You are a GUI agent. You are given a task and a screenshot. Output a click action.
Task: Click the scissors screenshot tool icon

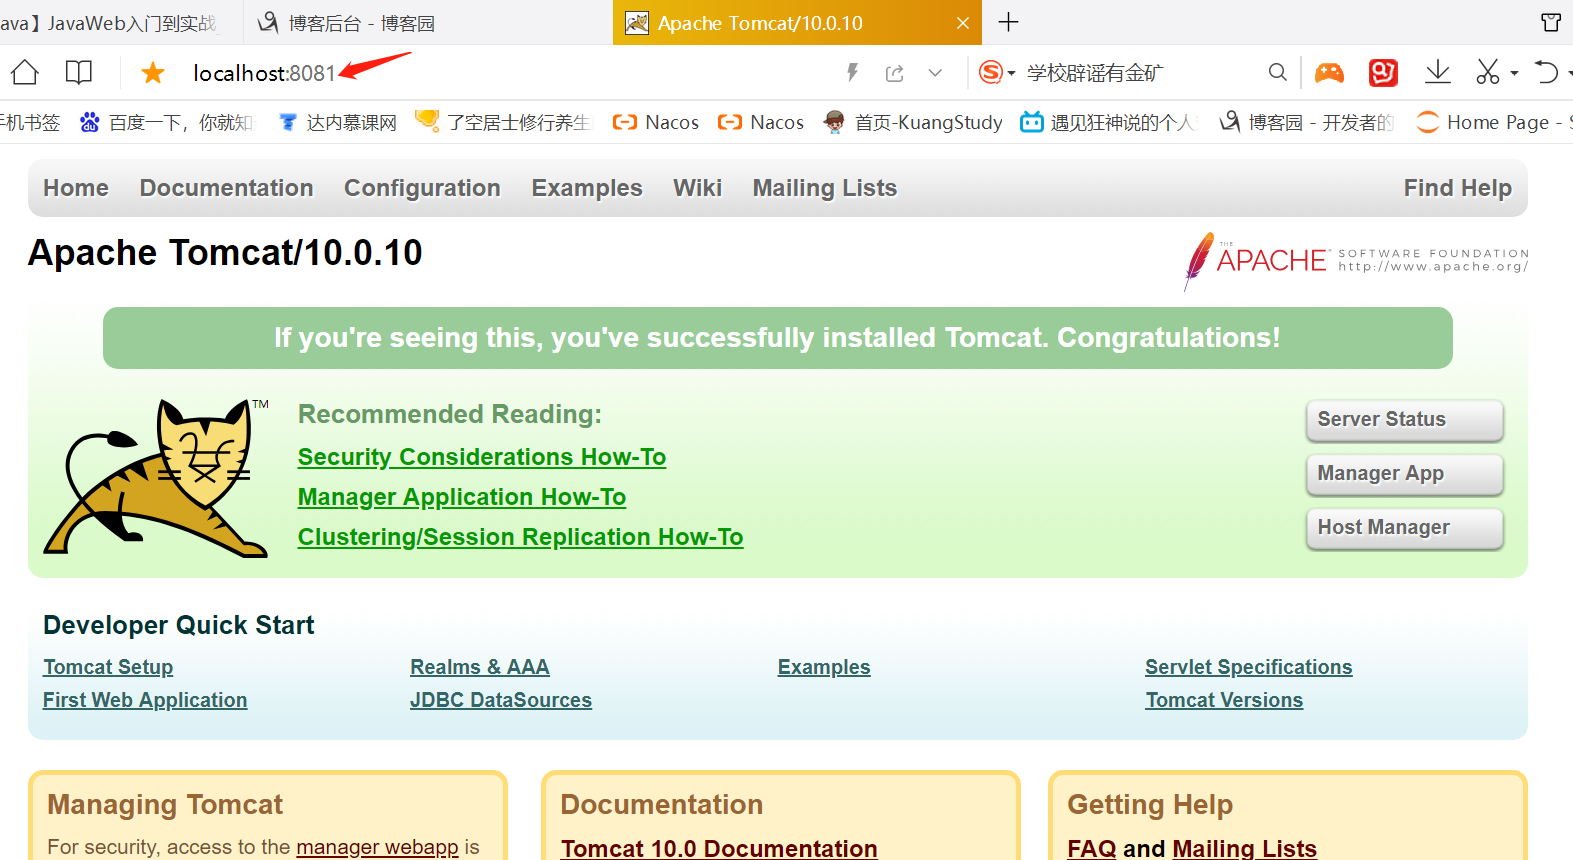[1488, 72]
